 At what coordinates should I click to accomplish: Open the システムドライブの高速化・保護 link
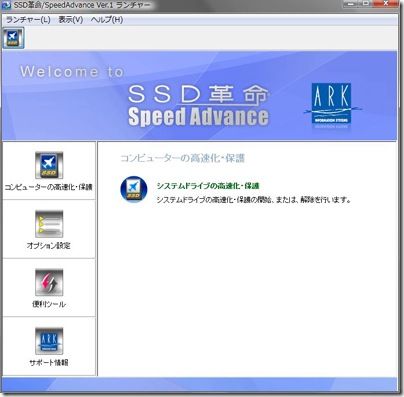tap(208, 186)
